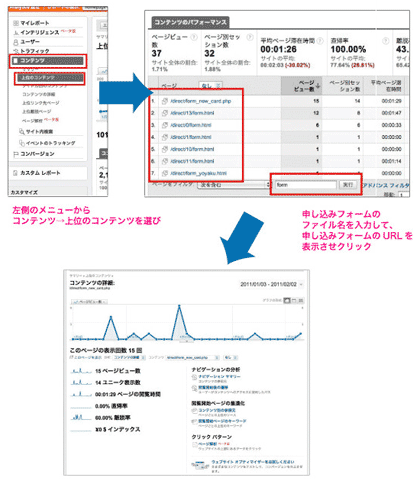Select the first graph mode icon

point(286,300)
